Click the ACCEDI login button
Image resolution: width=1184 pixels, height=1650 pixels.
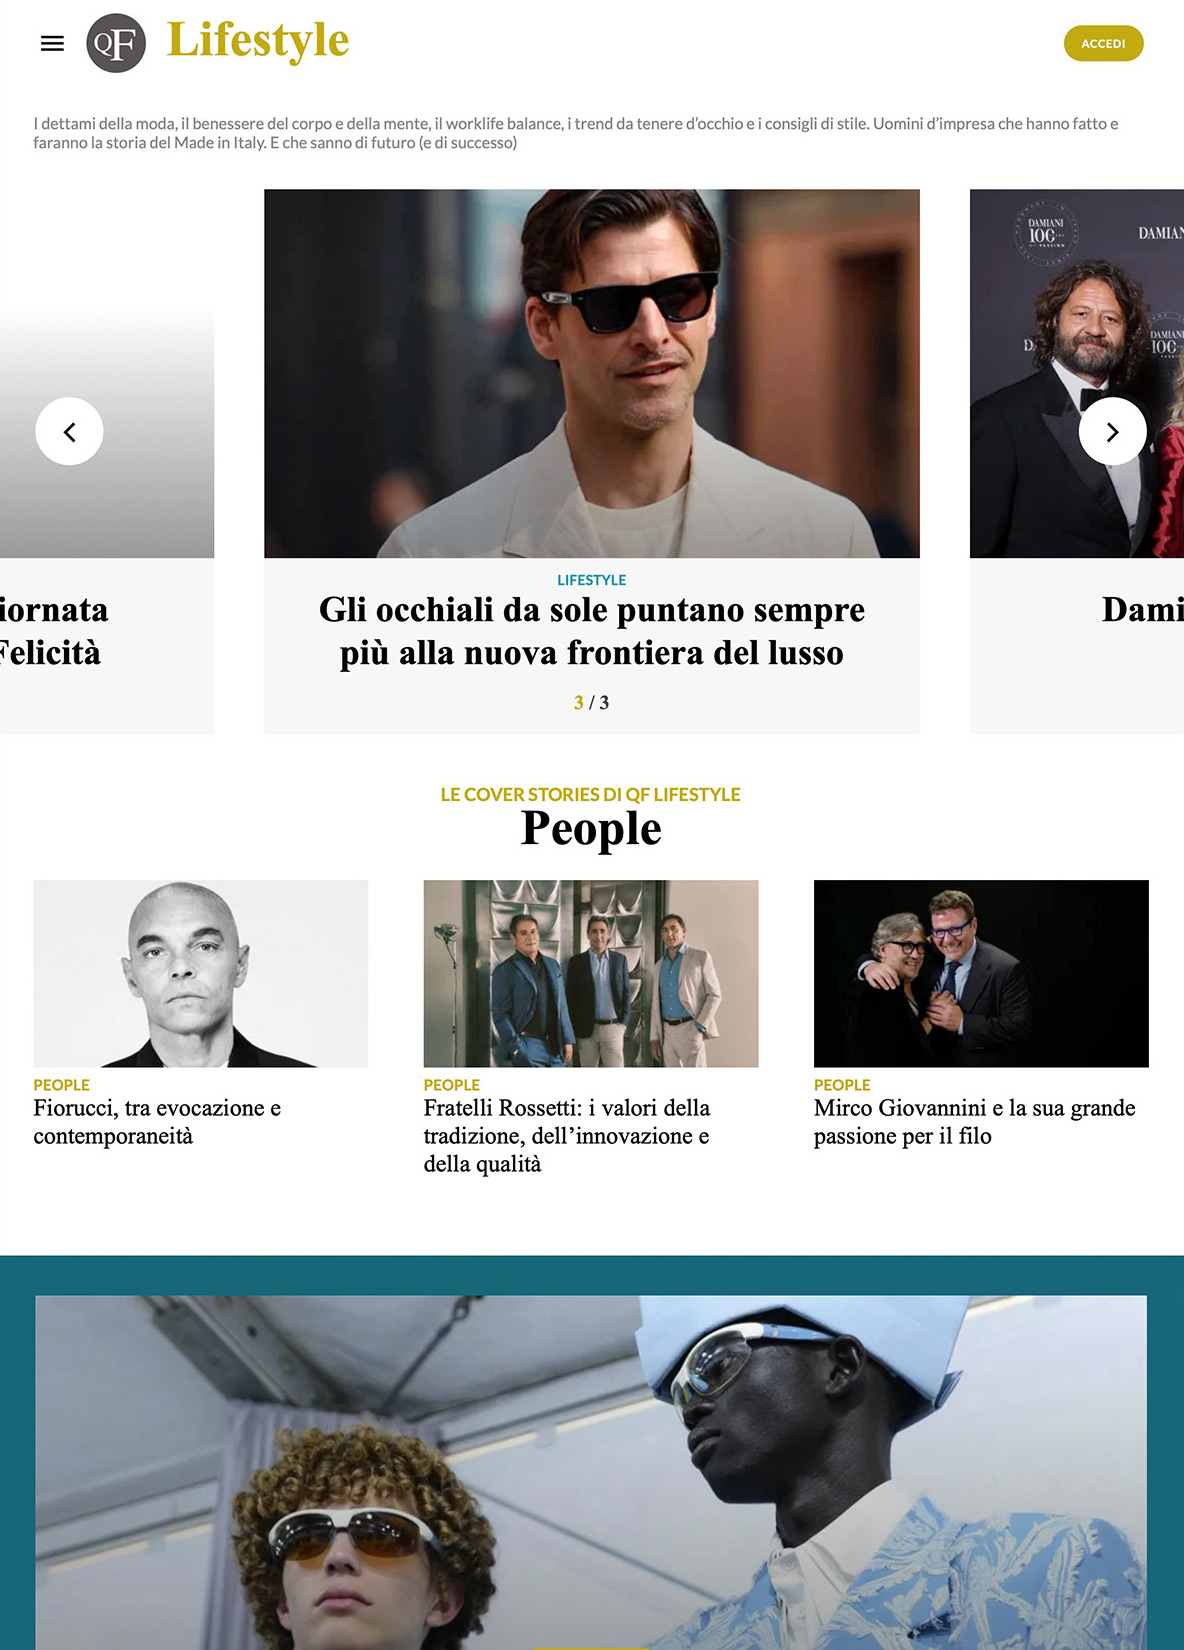[1103, 43]
